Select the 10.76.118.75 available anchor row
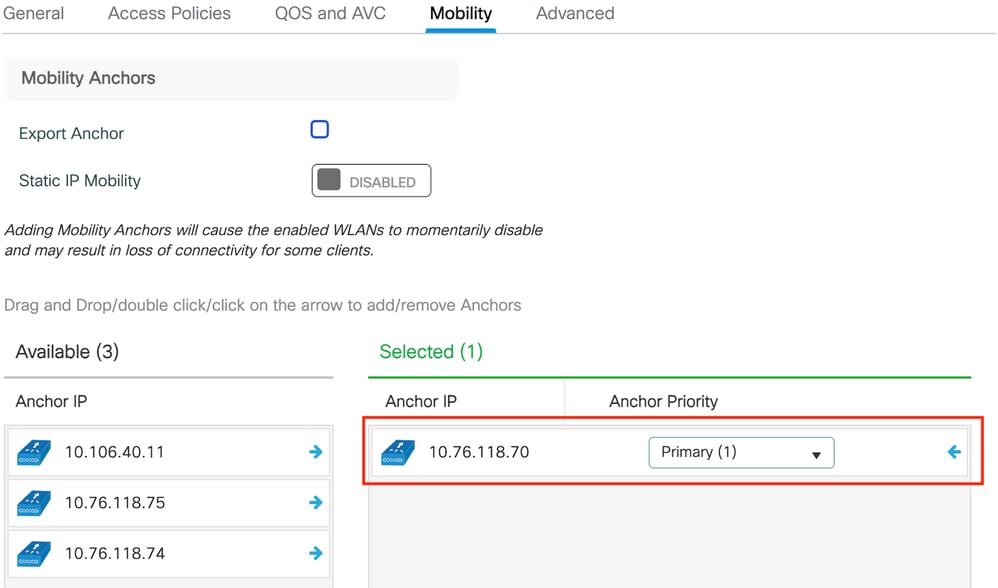998x588 pixels. tap(169, 503)
